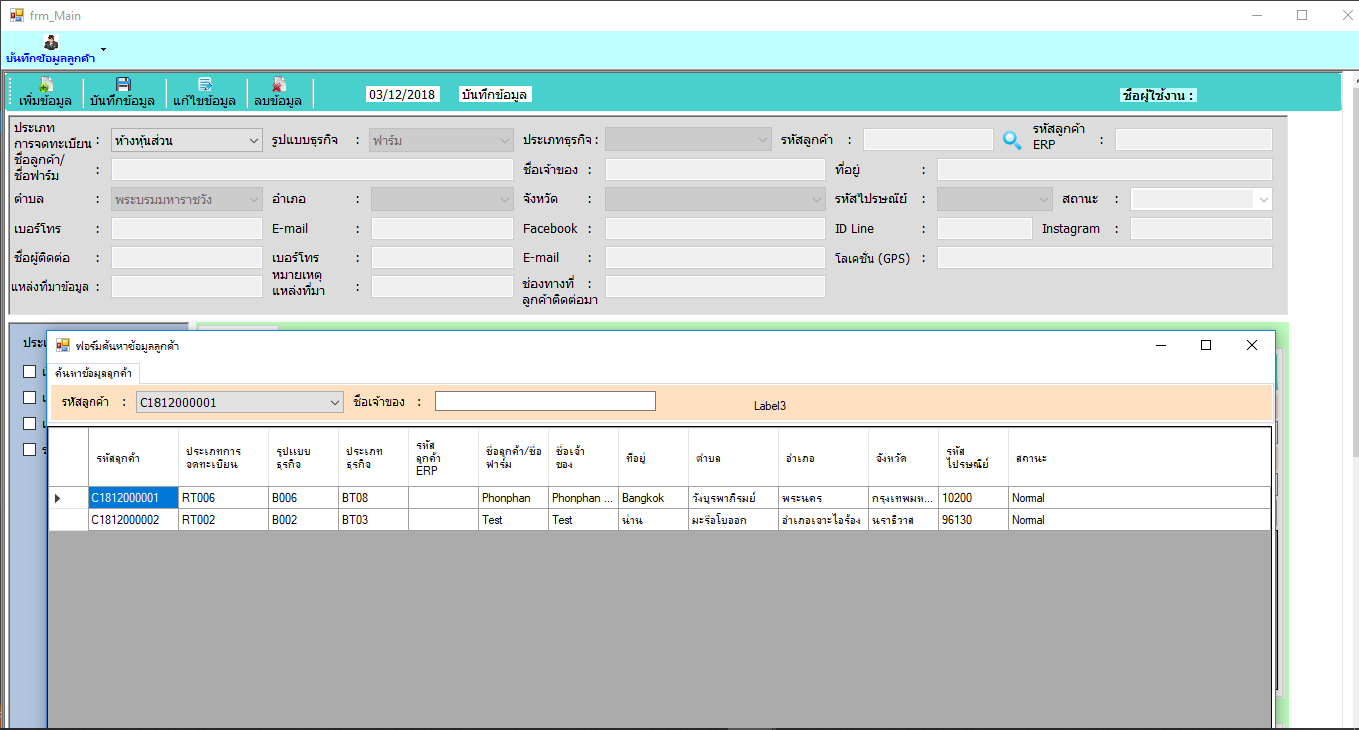Click the แก้ไขข้อมูล (edit data) toolbar icon
1359x730 pixels.
[x=205, y=84]
